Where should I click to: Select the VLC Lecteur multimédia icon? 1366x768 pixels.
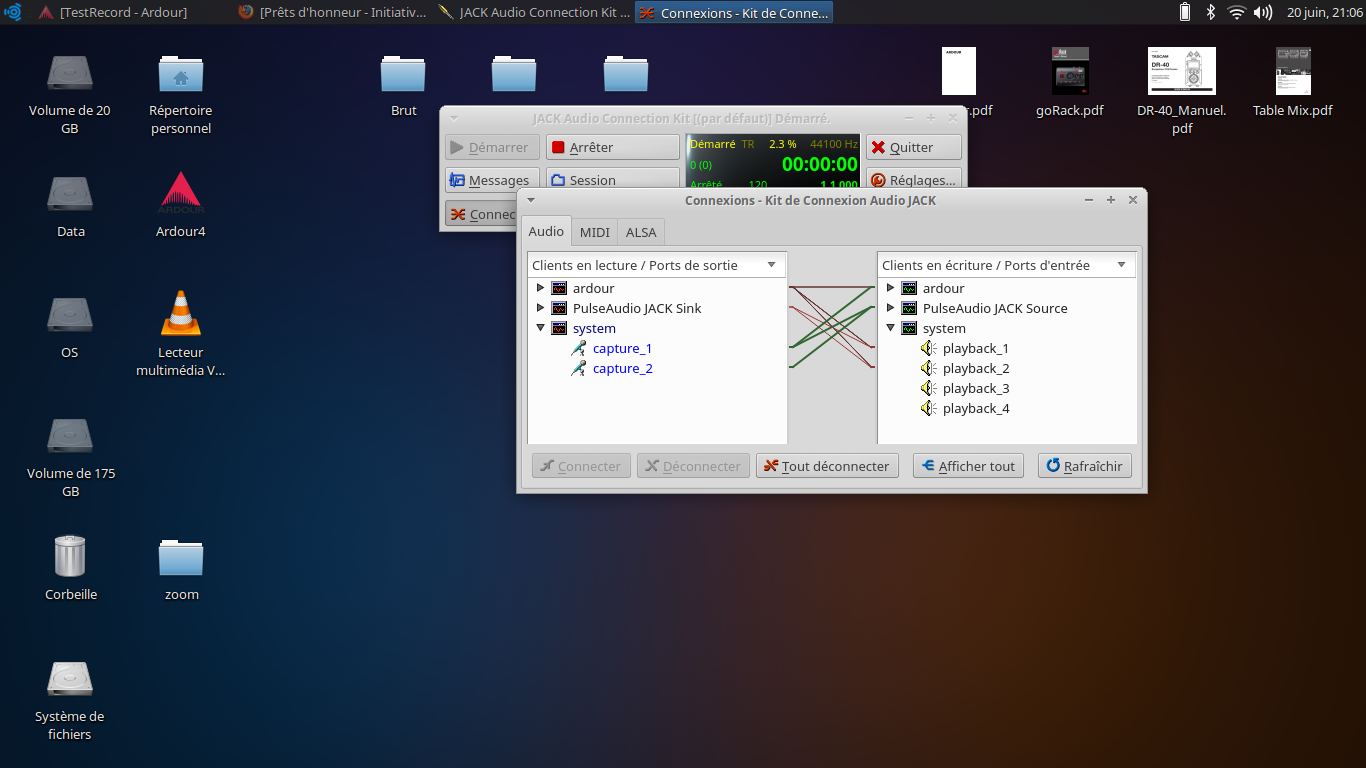[x=181, y=313]
